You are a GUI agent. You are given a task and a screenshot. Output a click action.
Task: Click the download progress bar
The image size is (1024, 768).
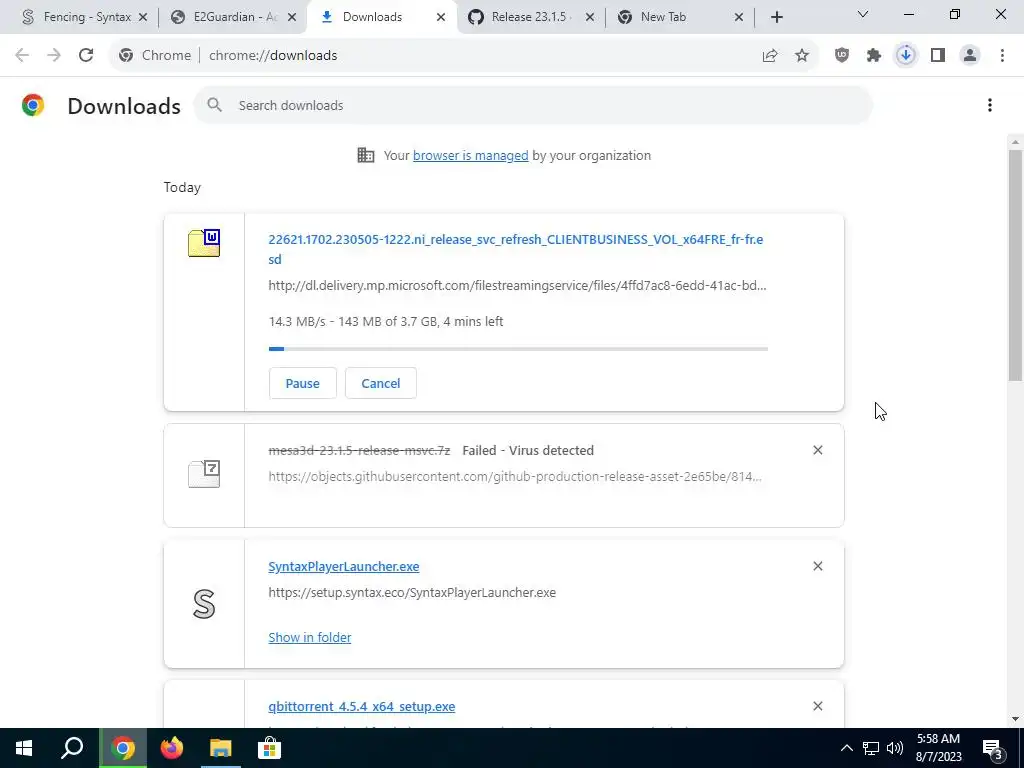[x=518, y=349]
